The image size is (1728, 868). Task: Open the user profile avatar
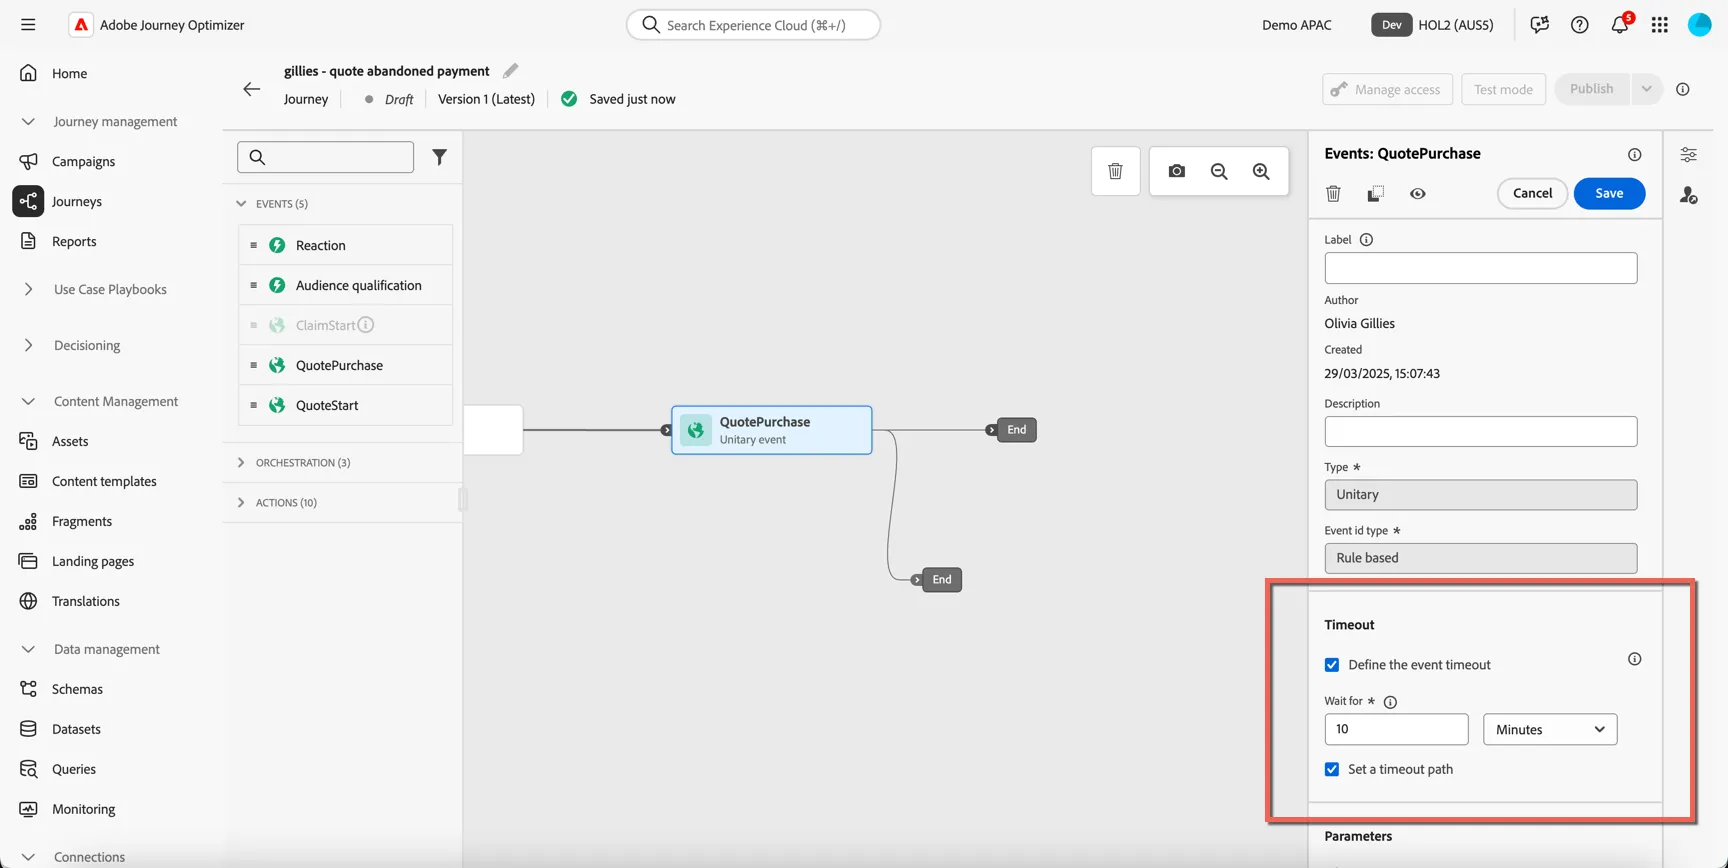pos(1700,25)
